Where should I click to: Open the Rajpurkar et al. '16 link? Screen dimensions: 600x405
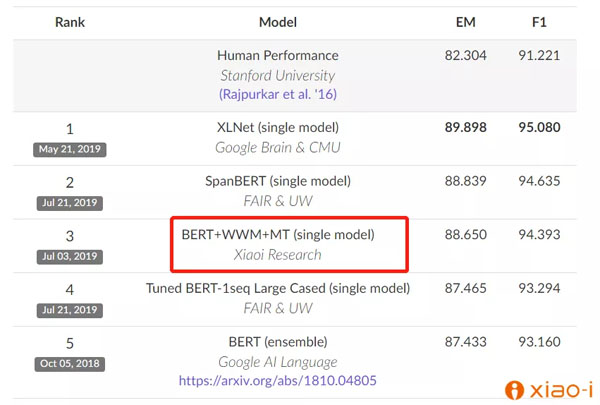click(x=278, y=94)
